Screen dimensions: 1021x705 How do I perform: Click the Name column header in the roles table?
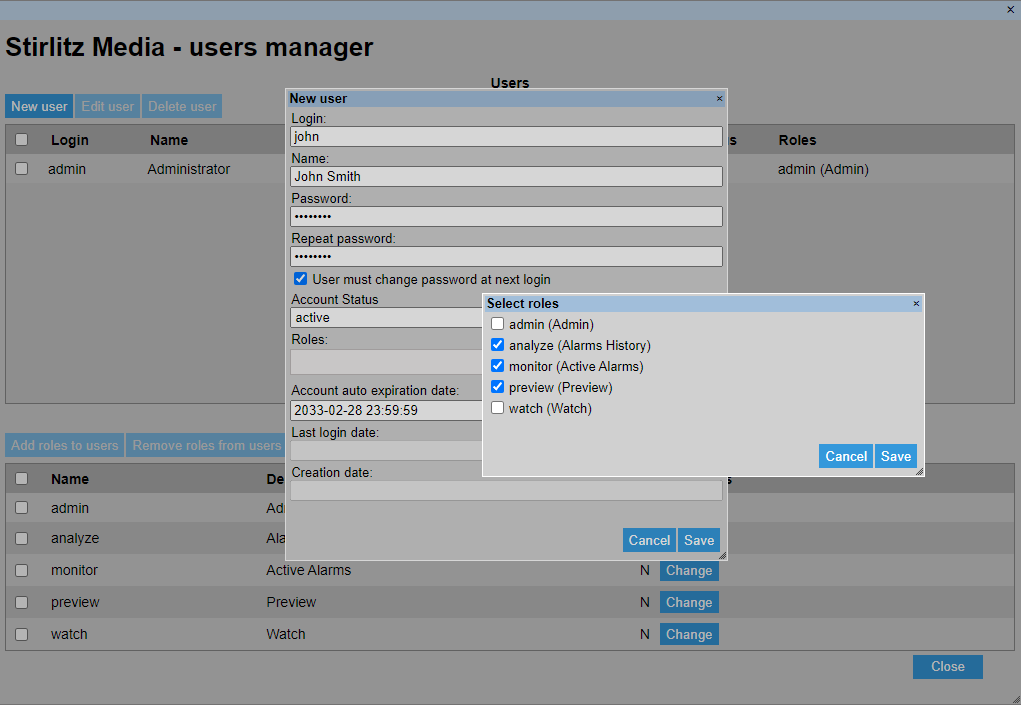point(70,479)
